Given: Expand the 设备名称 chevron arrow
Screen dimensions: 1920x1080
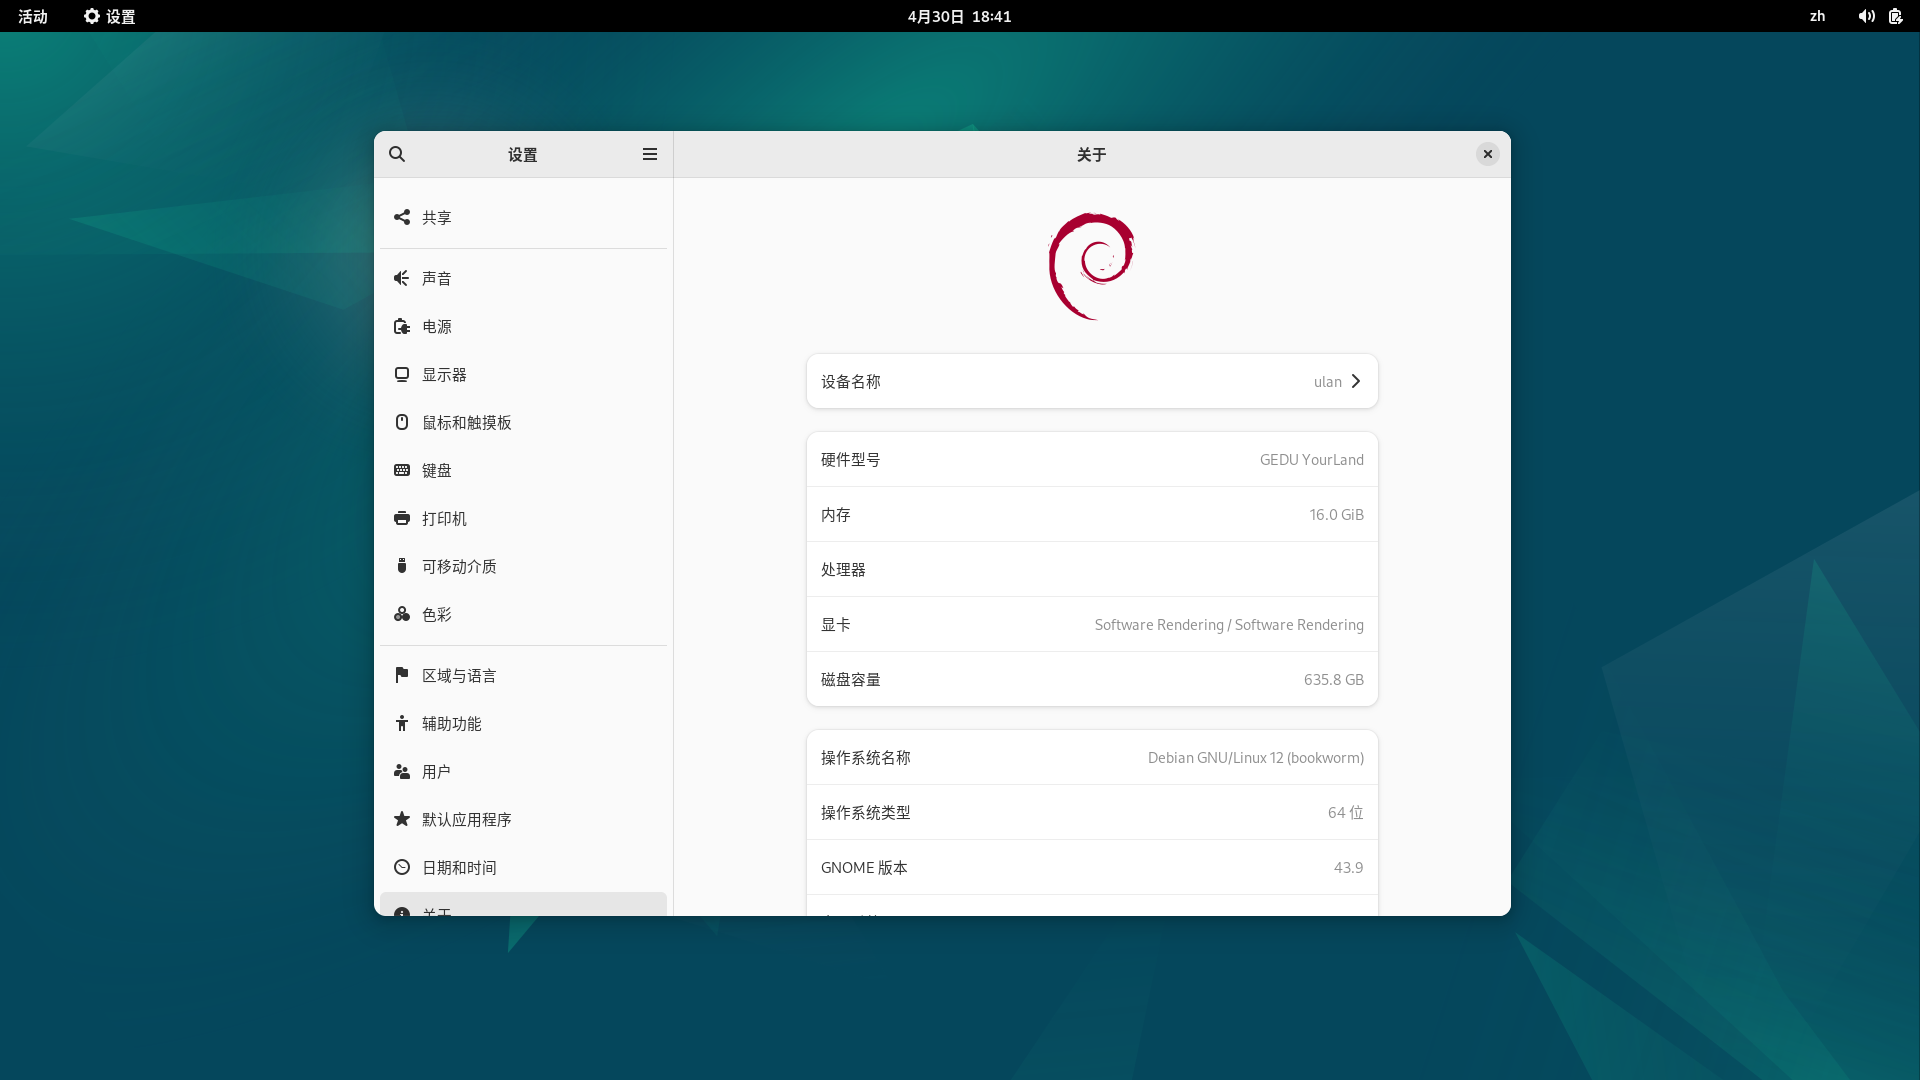Looking at the screenshot, I should pyautogui.click(x=1356, y=381).
